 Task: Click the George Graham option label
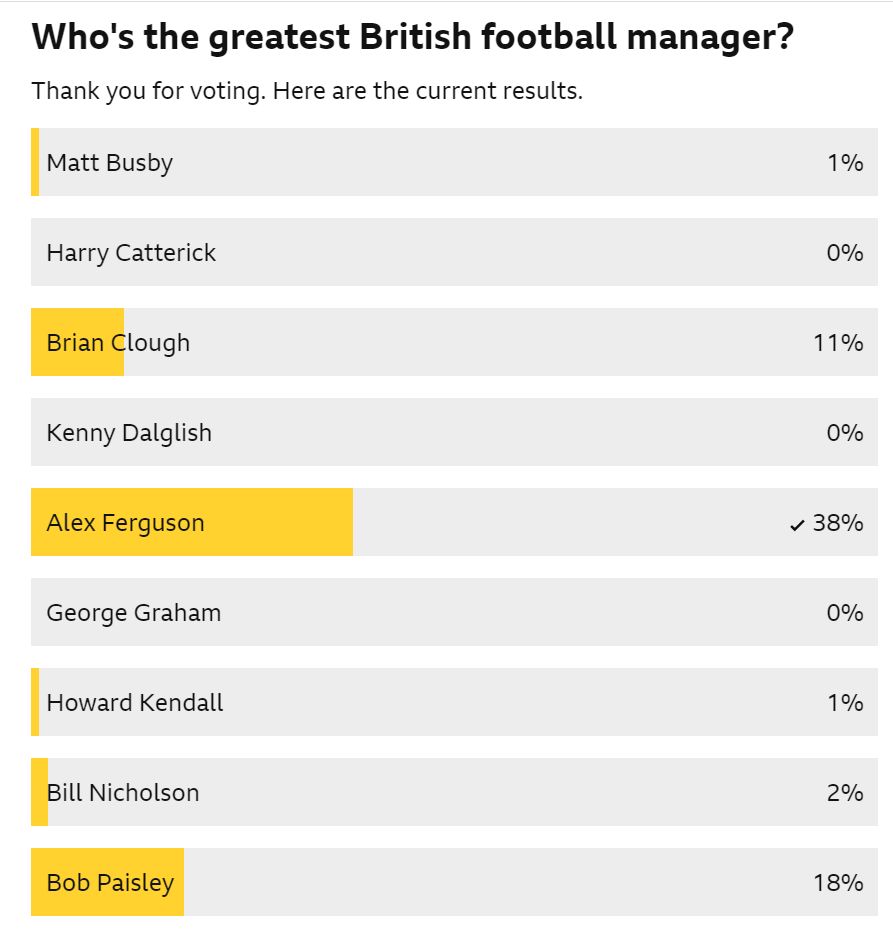pyautogui.click(x=134, y=612)
